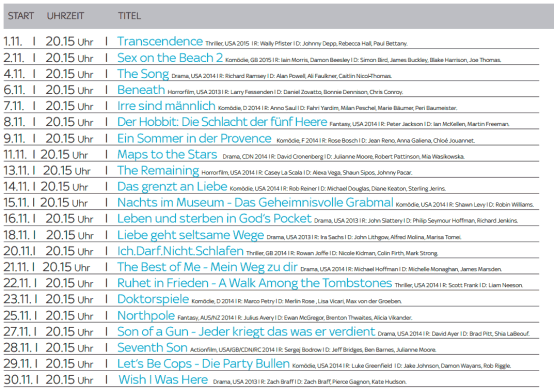Click Seventh Son details listing Jeff Bridges
Viewport: 554px width, 391px height.
pos(313,350)
